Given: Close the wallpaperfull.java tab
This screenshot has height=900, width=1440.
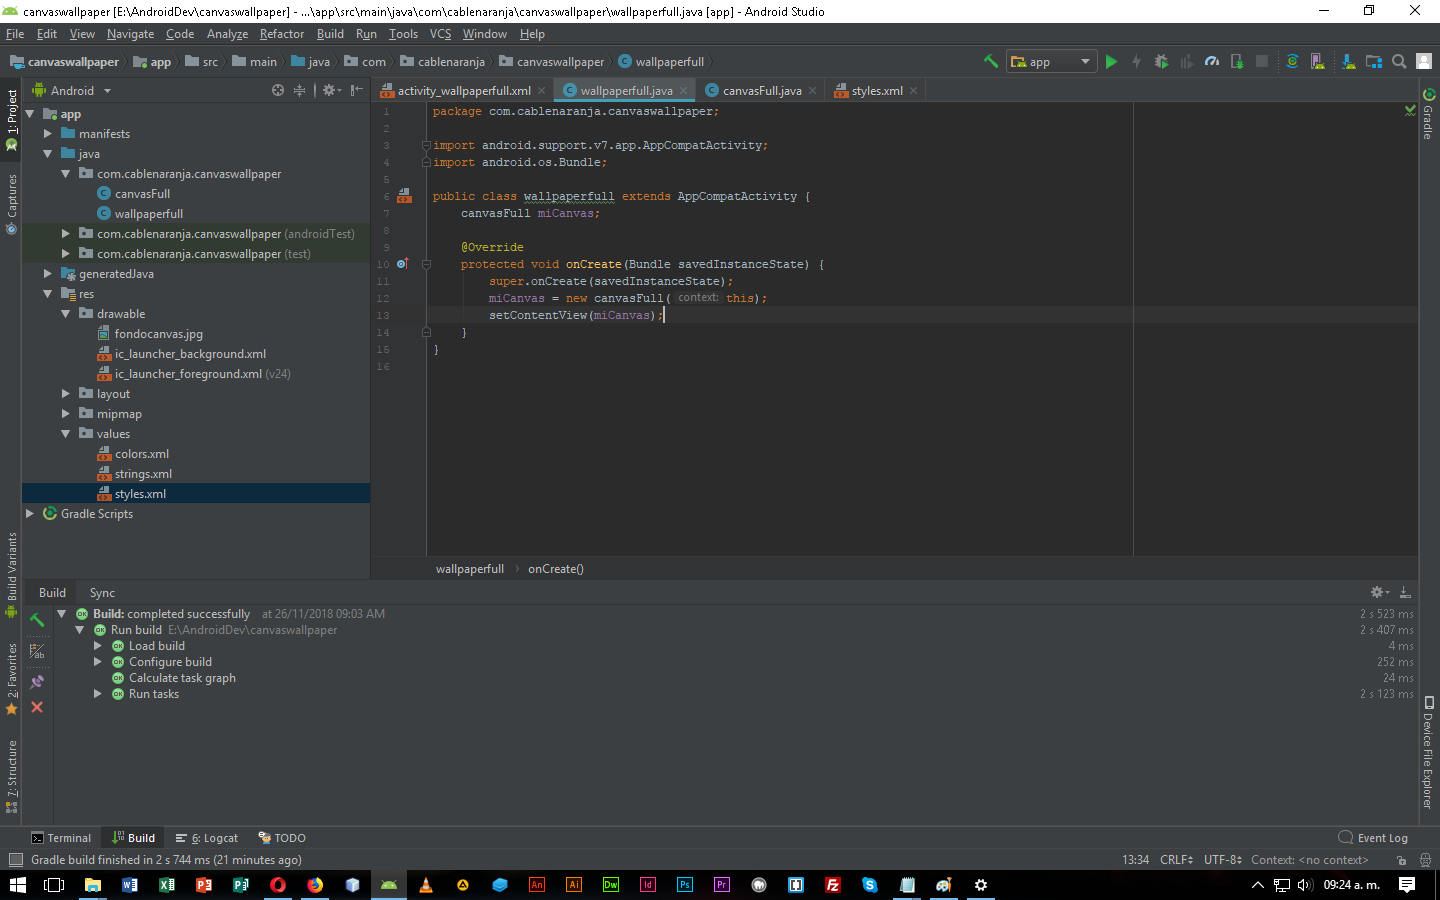Looking at the screenshot, I should point(684,91).
